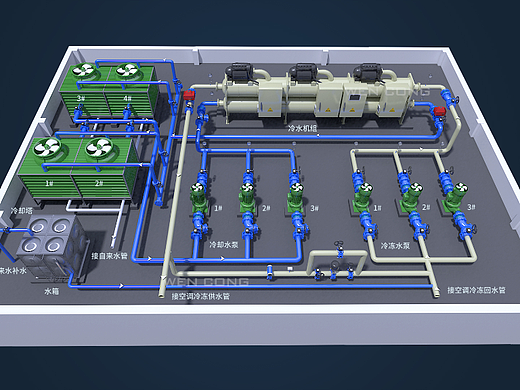Click the 冷却水泵 label

pyautogui.click(x=224, y=245)
